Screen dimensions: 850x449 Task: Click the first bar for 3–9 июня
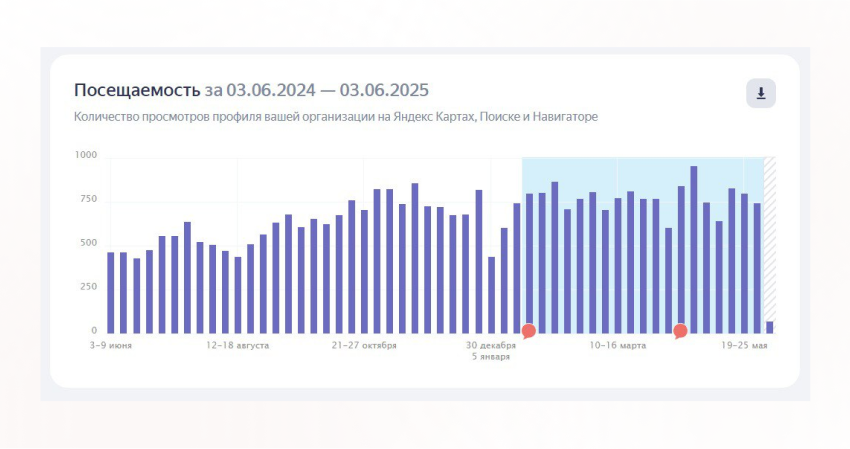pos(111,293)
